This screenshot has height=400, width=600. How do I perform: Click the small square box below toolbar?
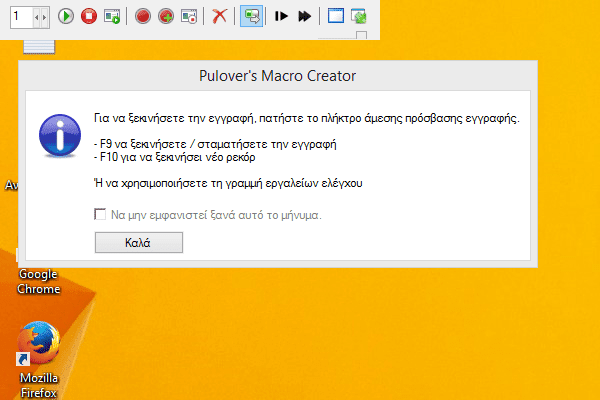(x=361, y=36)
